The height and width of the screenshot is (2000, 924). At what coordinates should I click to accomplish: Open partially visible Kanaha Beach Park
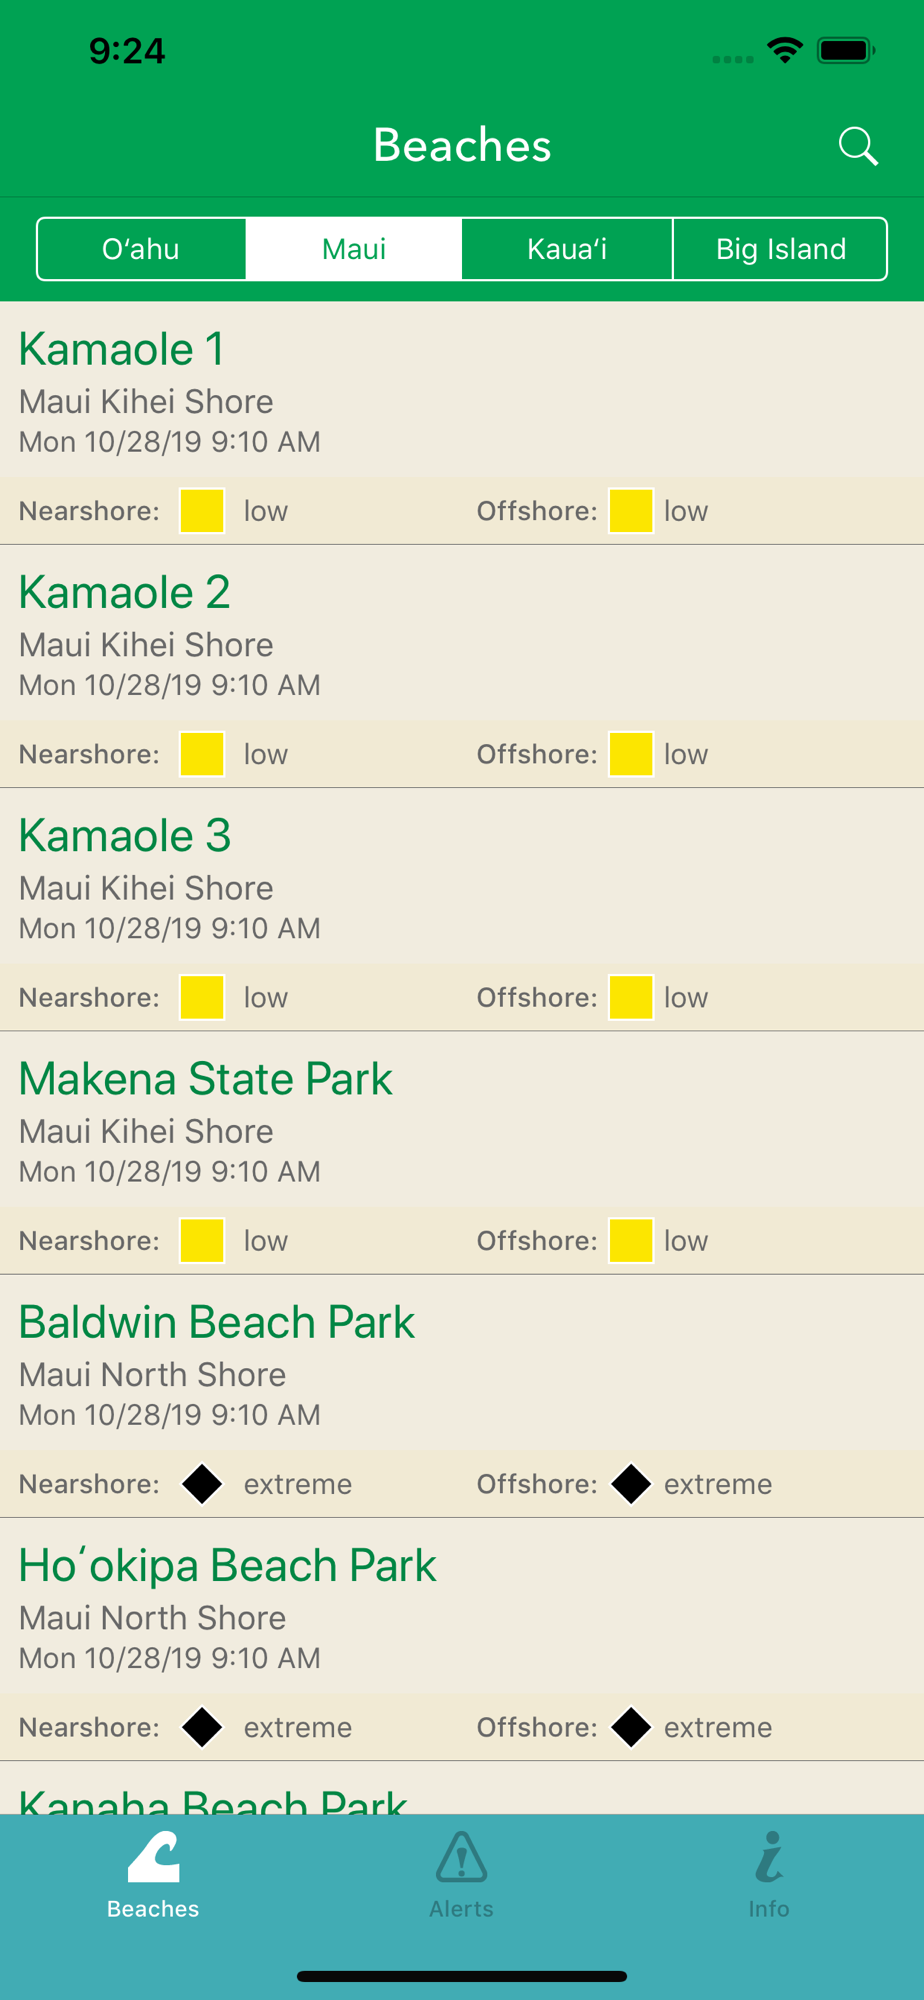pyautogui.click(x=462, y=1789)
